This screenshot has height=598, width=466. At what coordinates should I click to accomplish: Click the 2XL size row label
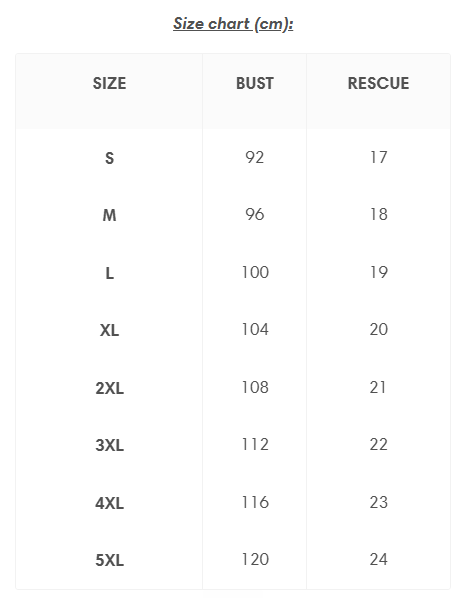click(x=109, y=388)
